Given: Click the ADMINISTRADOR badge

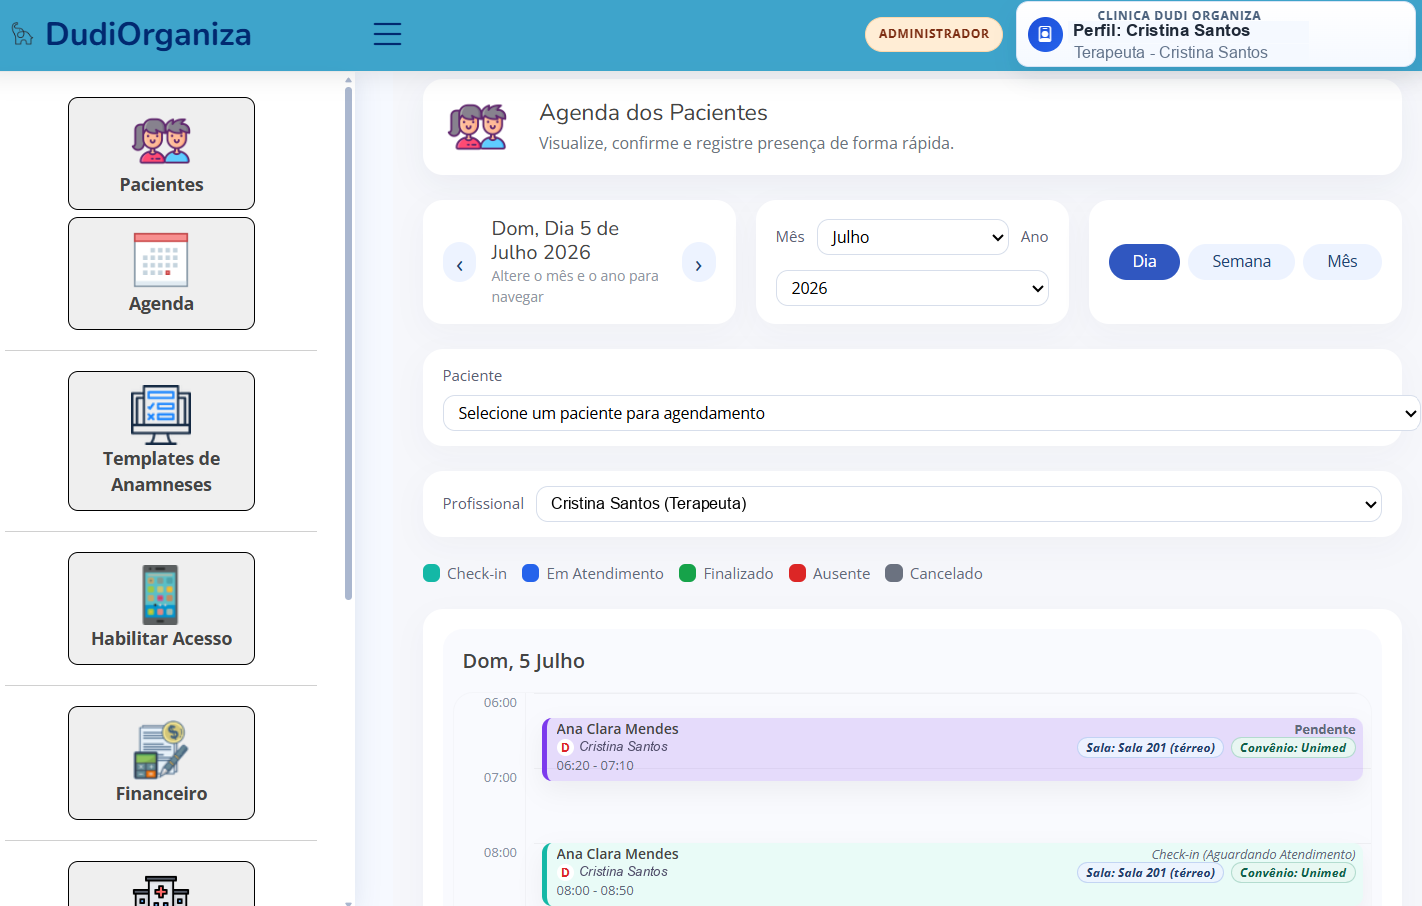Looking at the screenshot, I should pos(934,34).
